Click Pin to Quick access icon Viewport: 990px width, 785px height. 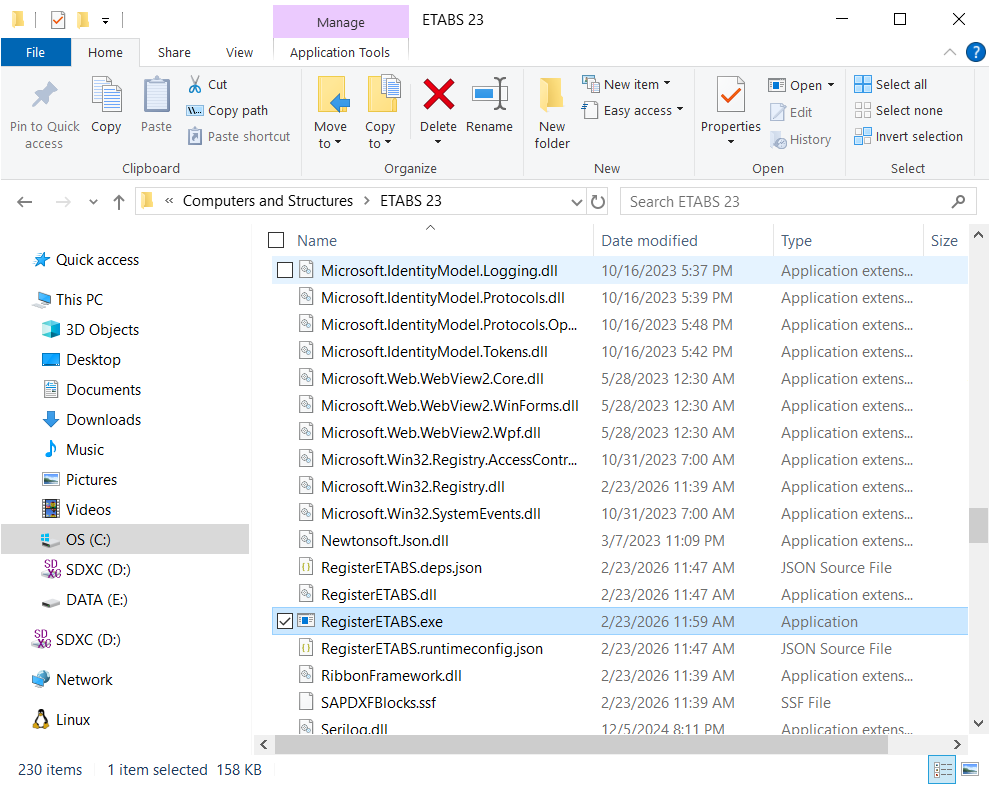[44, 95]
